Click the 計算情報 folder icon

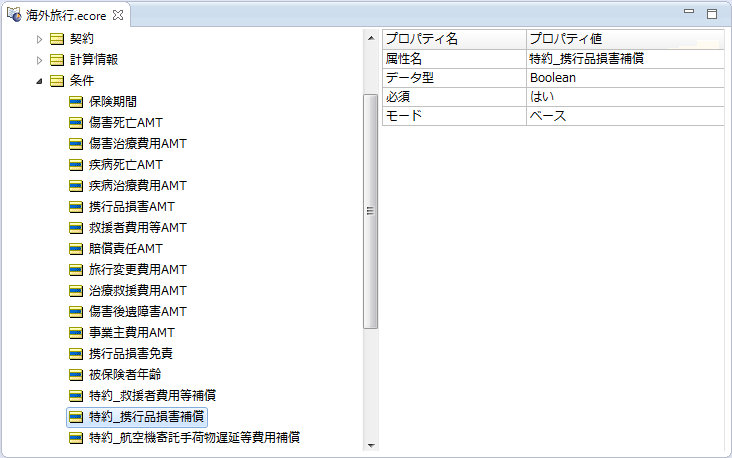coord(57,59)
